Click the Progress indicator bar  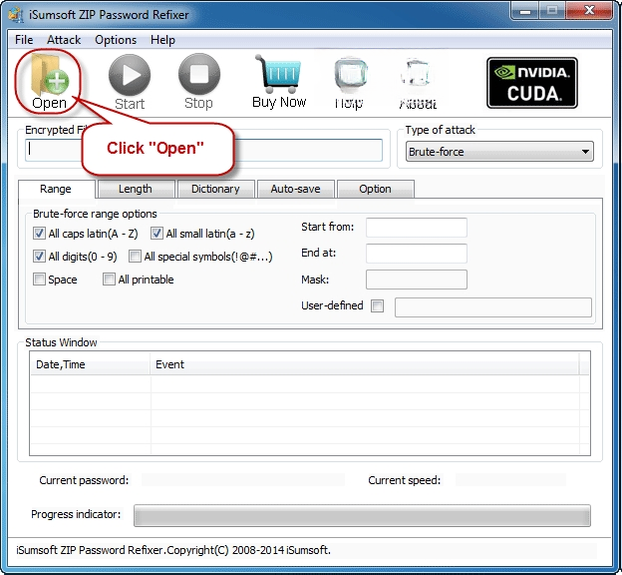(x=362, y=516)
